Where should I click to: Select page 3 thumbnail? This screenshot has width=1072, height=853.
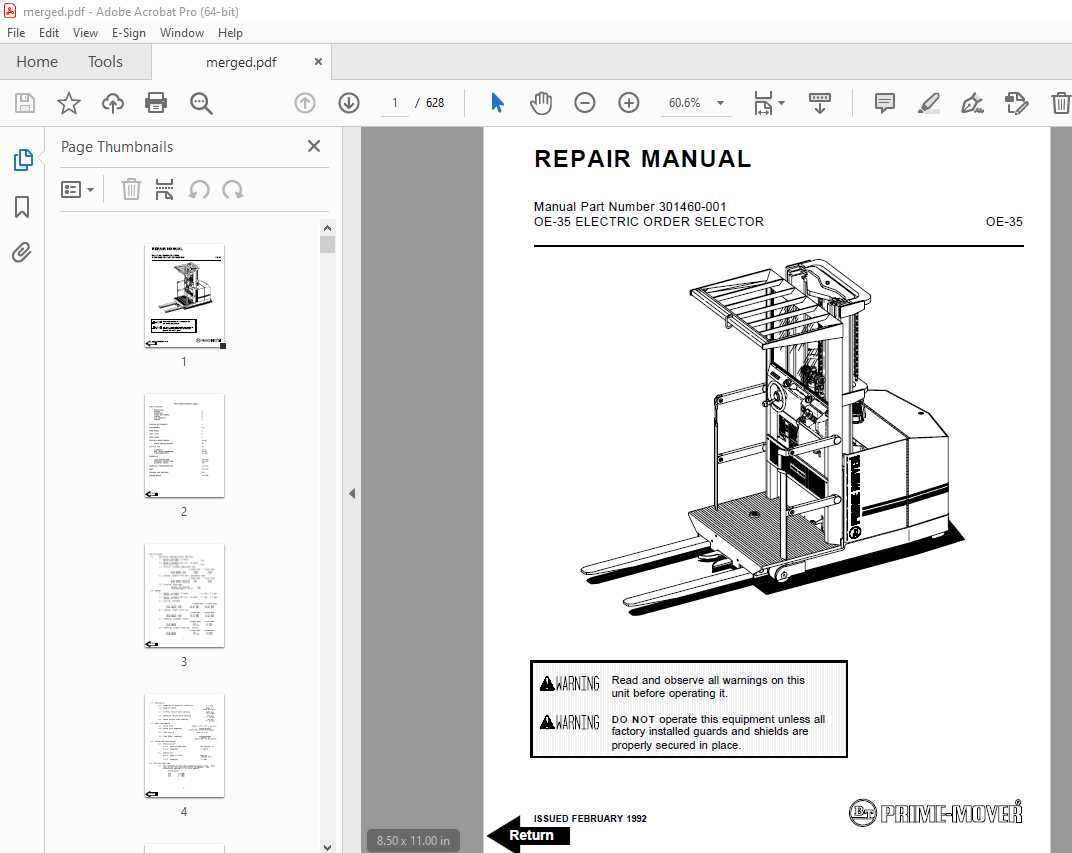(x=185, y=596)
